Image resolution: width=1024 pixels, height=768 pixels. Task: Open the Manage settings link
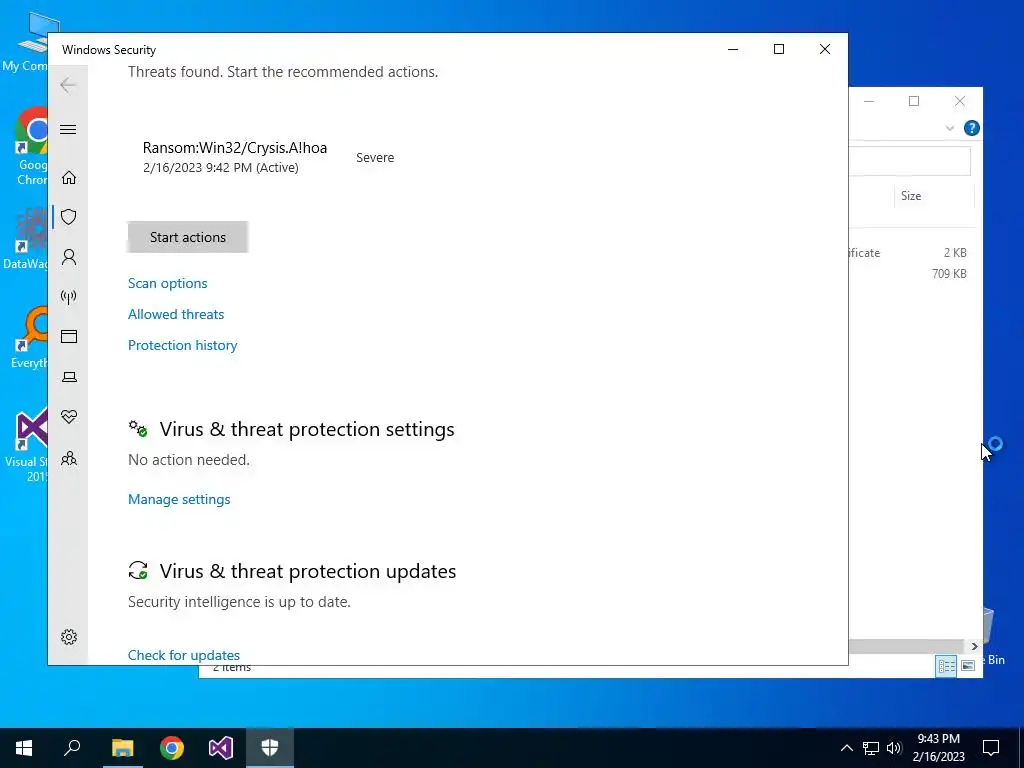(x=179, y=500)
